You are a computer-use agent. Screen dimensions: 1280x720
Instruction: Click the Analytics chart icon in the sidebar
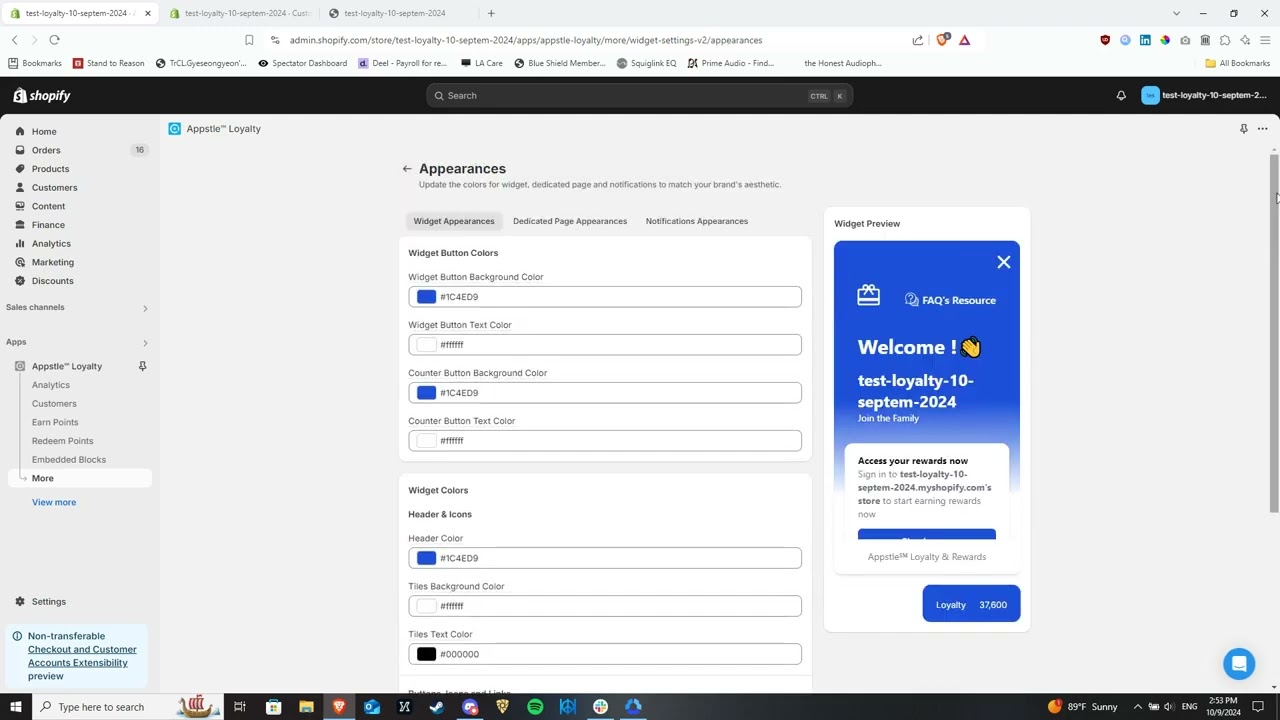point(20,244)
